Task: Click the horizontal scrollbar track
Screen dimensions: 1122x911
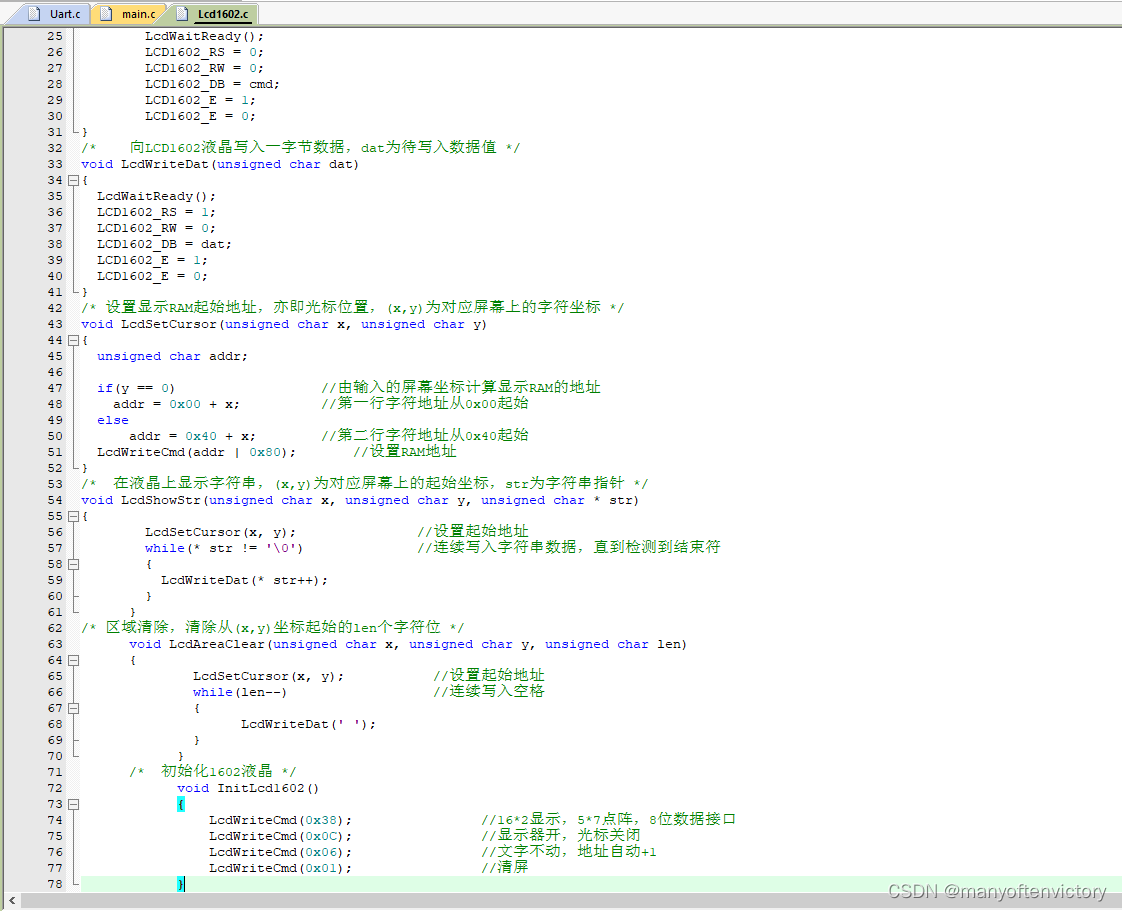Action: click(x=569, y=901)
